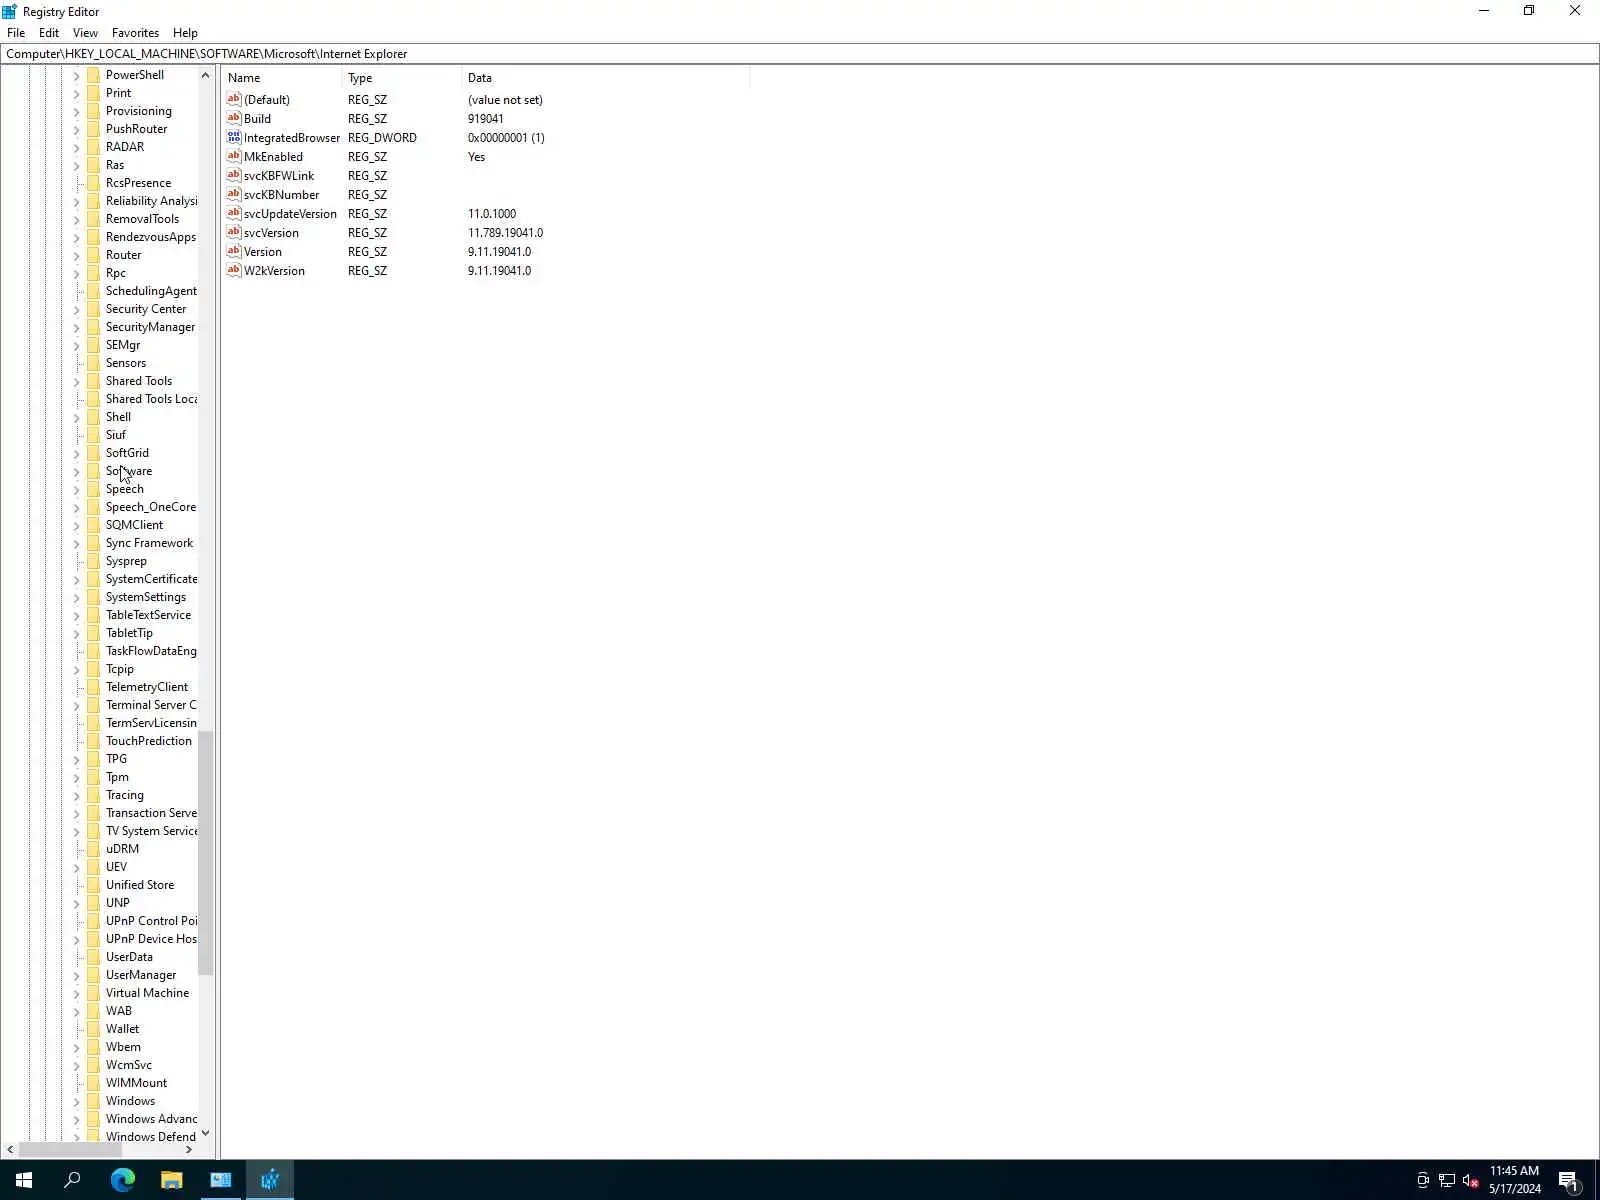The height and width of the screenshot is (1200, 1600).
Task: Select the svcKBNumber value
Action: (x=281, y=194)
